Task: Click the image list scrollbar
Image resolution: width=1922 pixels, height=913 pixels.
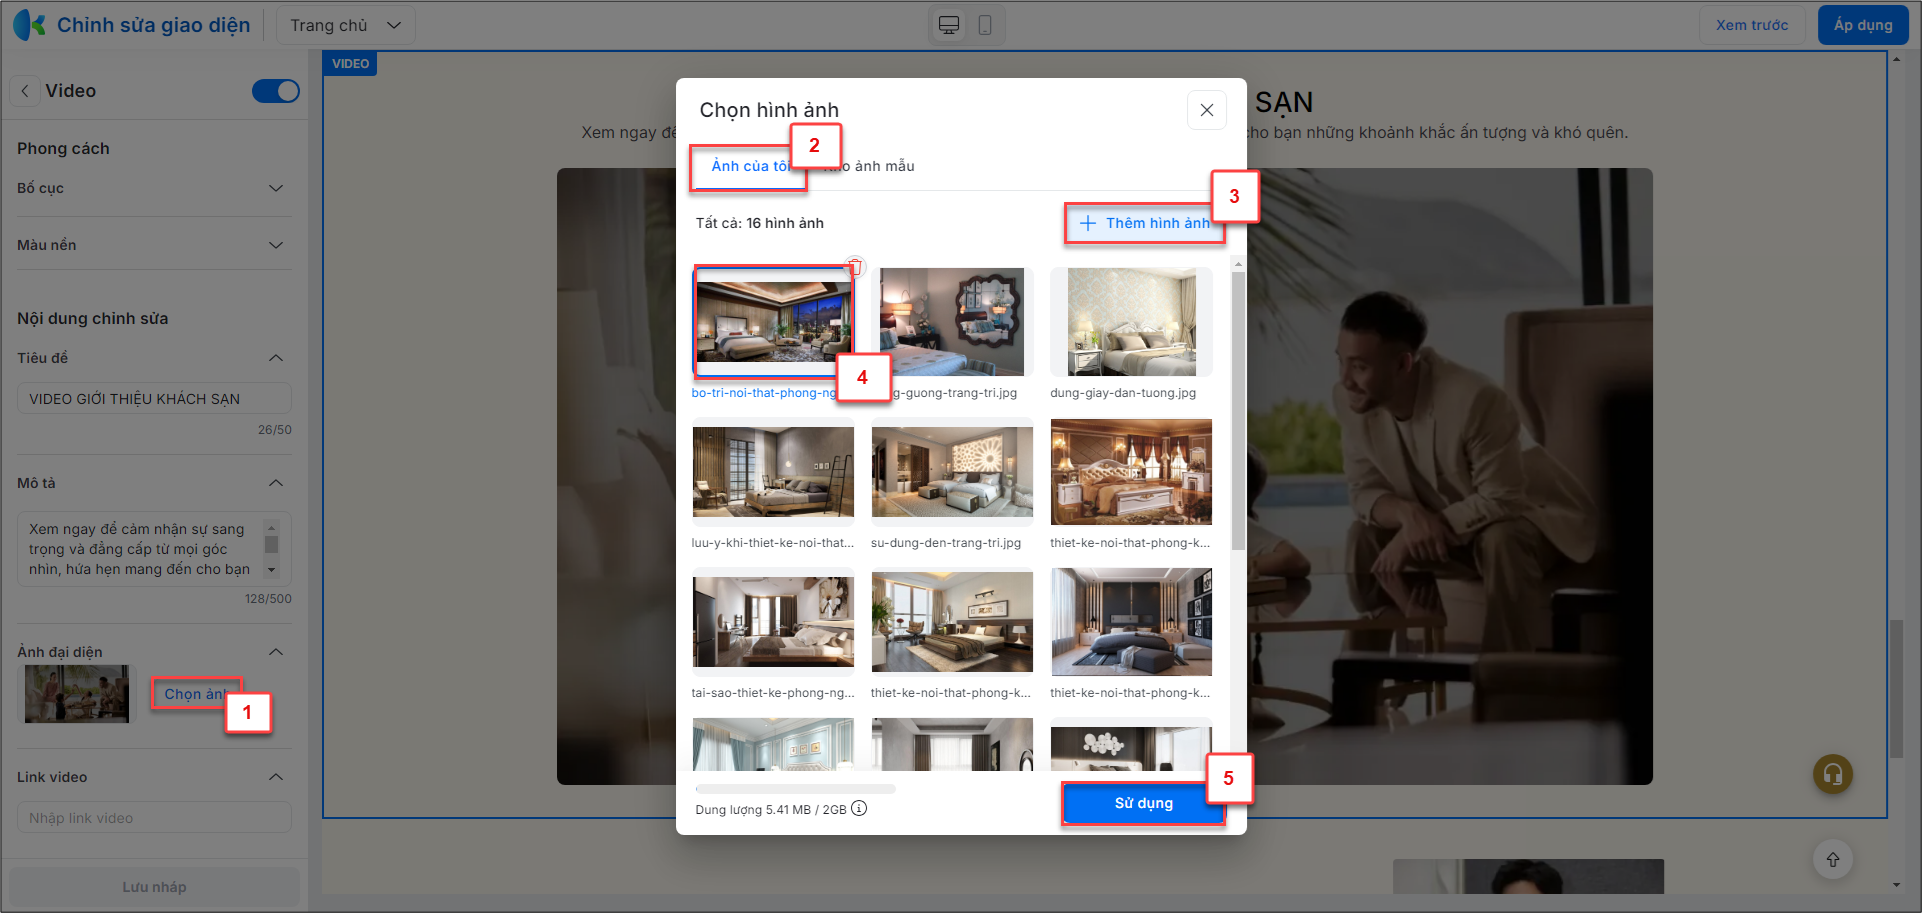Action: pos(1238,410)
